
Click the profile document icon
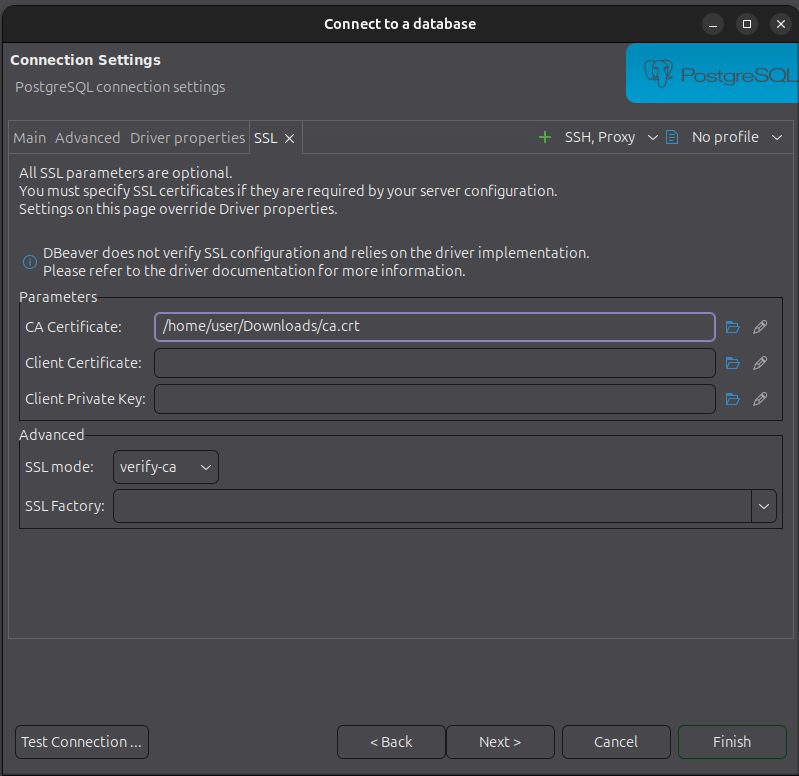click(x=672, y=137)
